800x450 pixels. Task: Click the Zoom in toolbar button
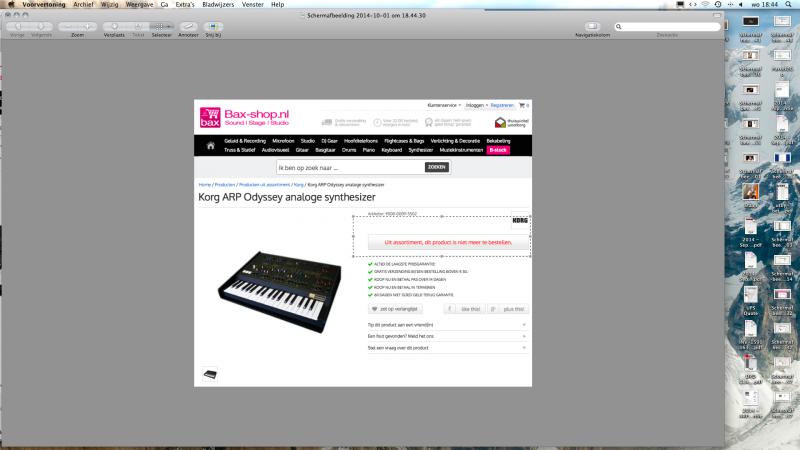(x=87, y=26)
